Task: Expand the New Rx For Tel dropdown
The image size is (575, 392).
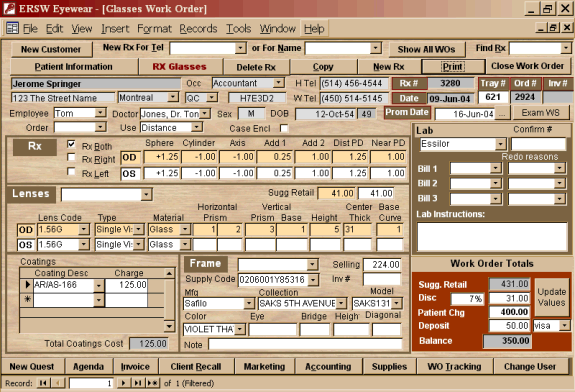Action: coord(241,48)
